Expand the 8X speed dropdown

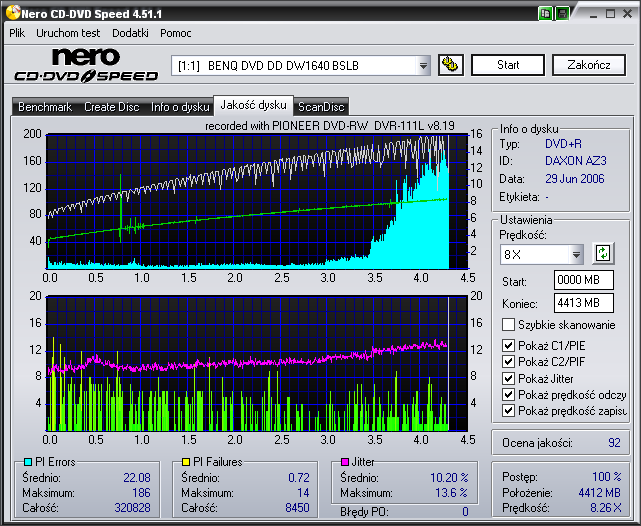pos(576,255)
